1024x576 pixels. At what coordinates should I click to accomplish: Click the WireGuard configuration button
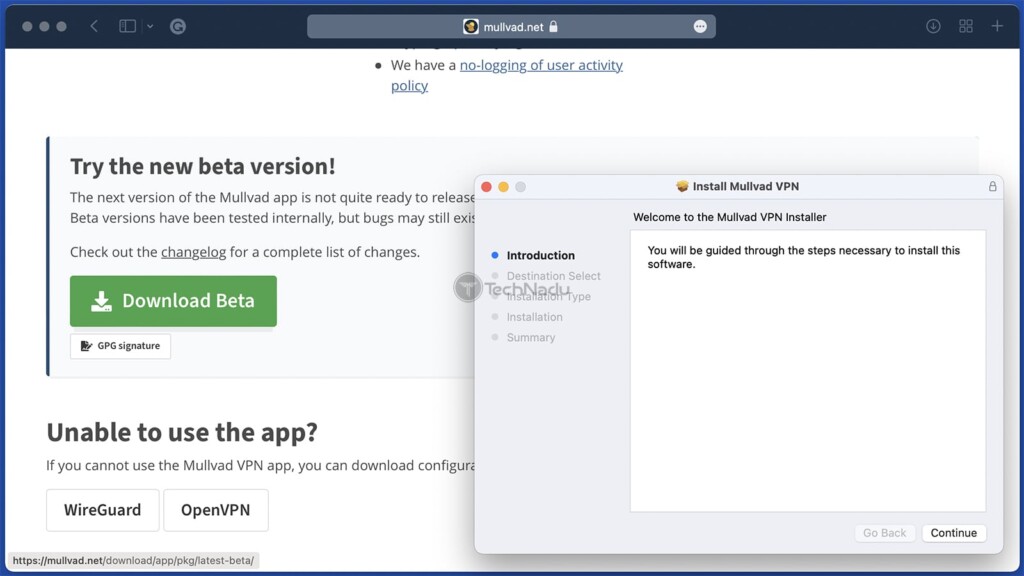(103, 510)
